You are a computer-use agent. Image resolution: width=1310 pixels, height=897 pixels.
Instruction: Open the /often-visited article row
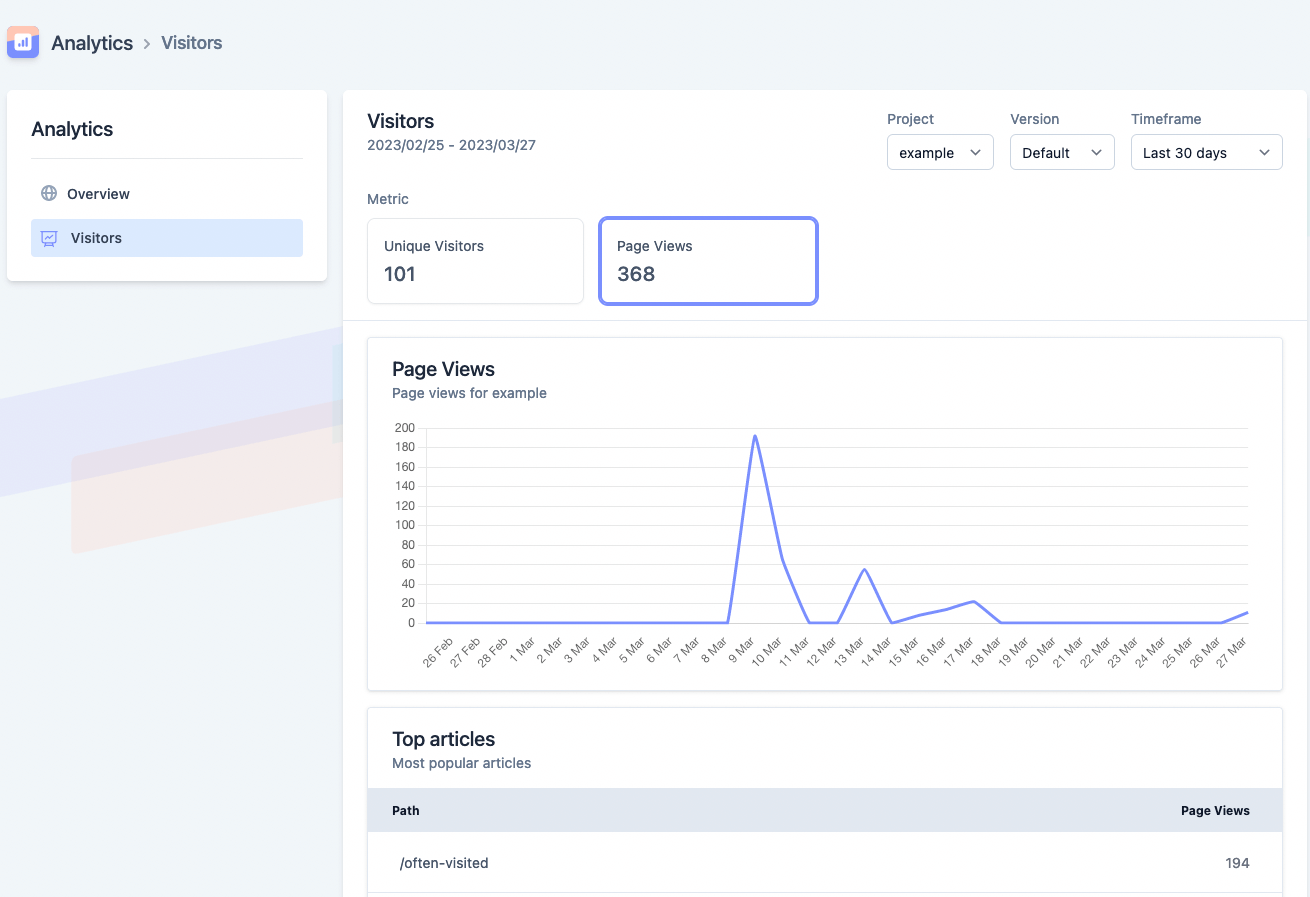point(444,862)
